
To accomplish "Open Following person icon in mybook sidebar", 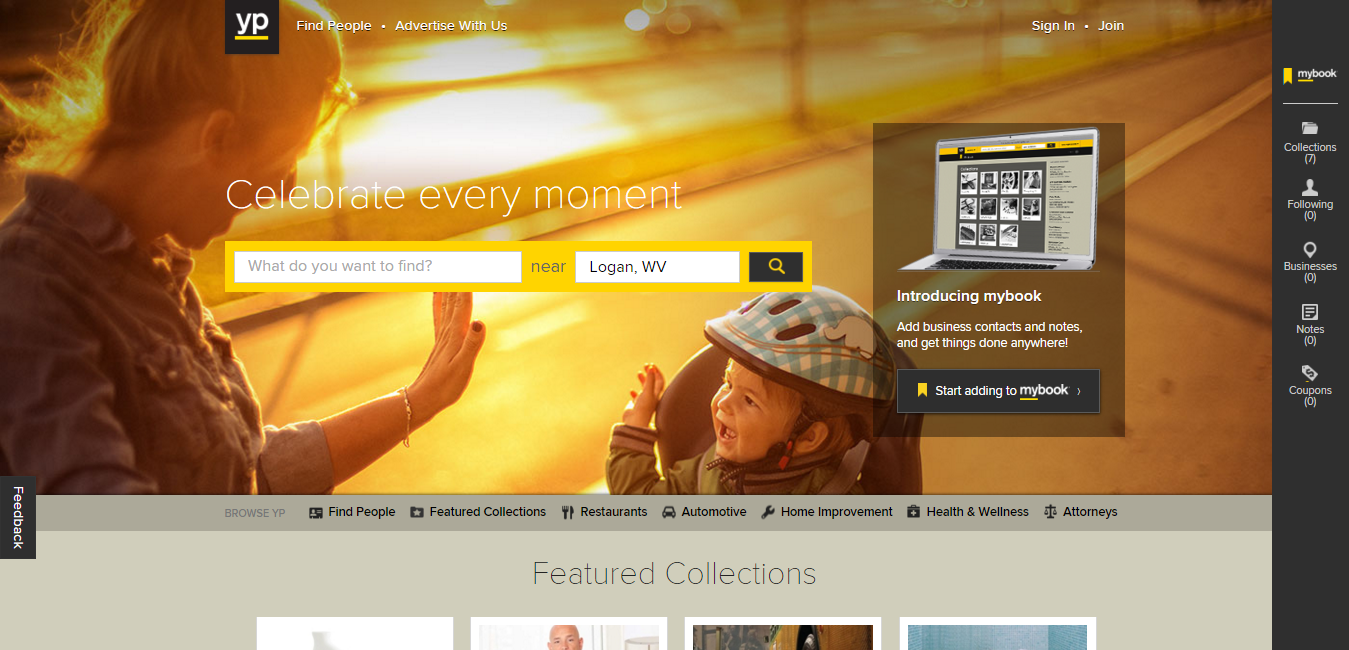I will (x=1309, y=188).
